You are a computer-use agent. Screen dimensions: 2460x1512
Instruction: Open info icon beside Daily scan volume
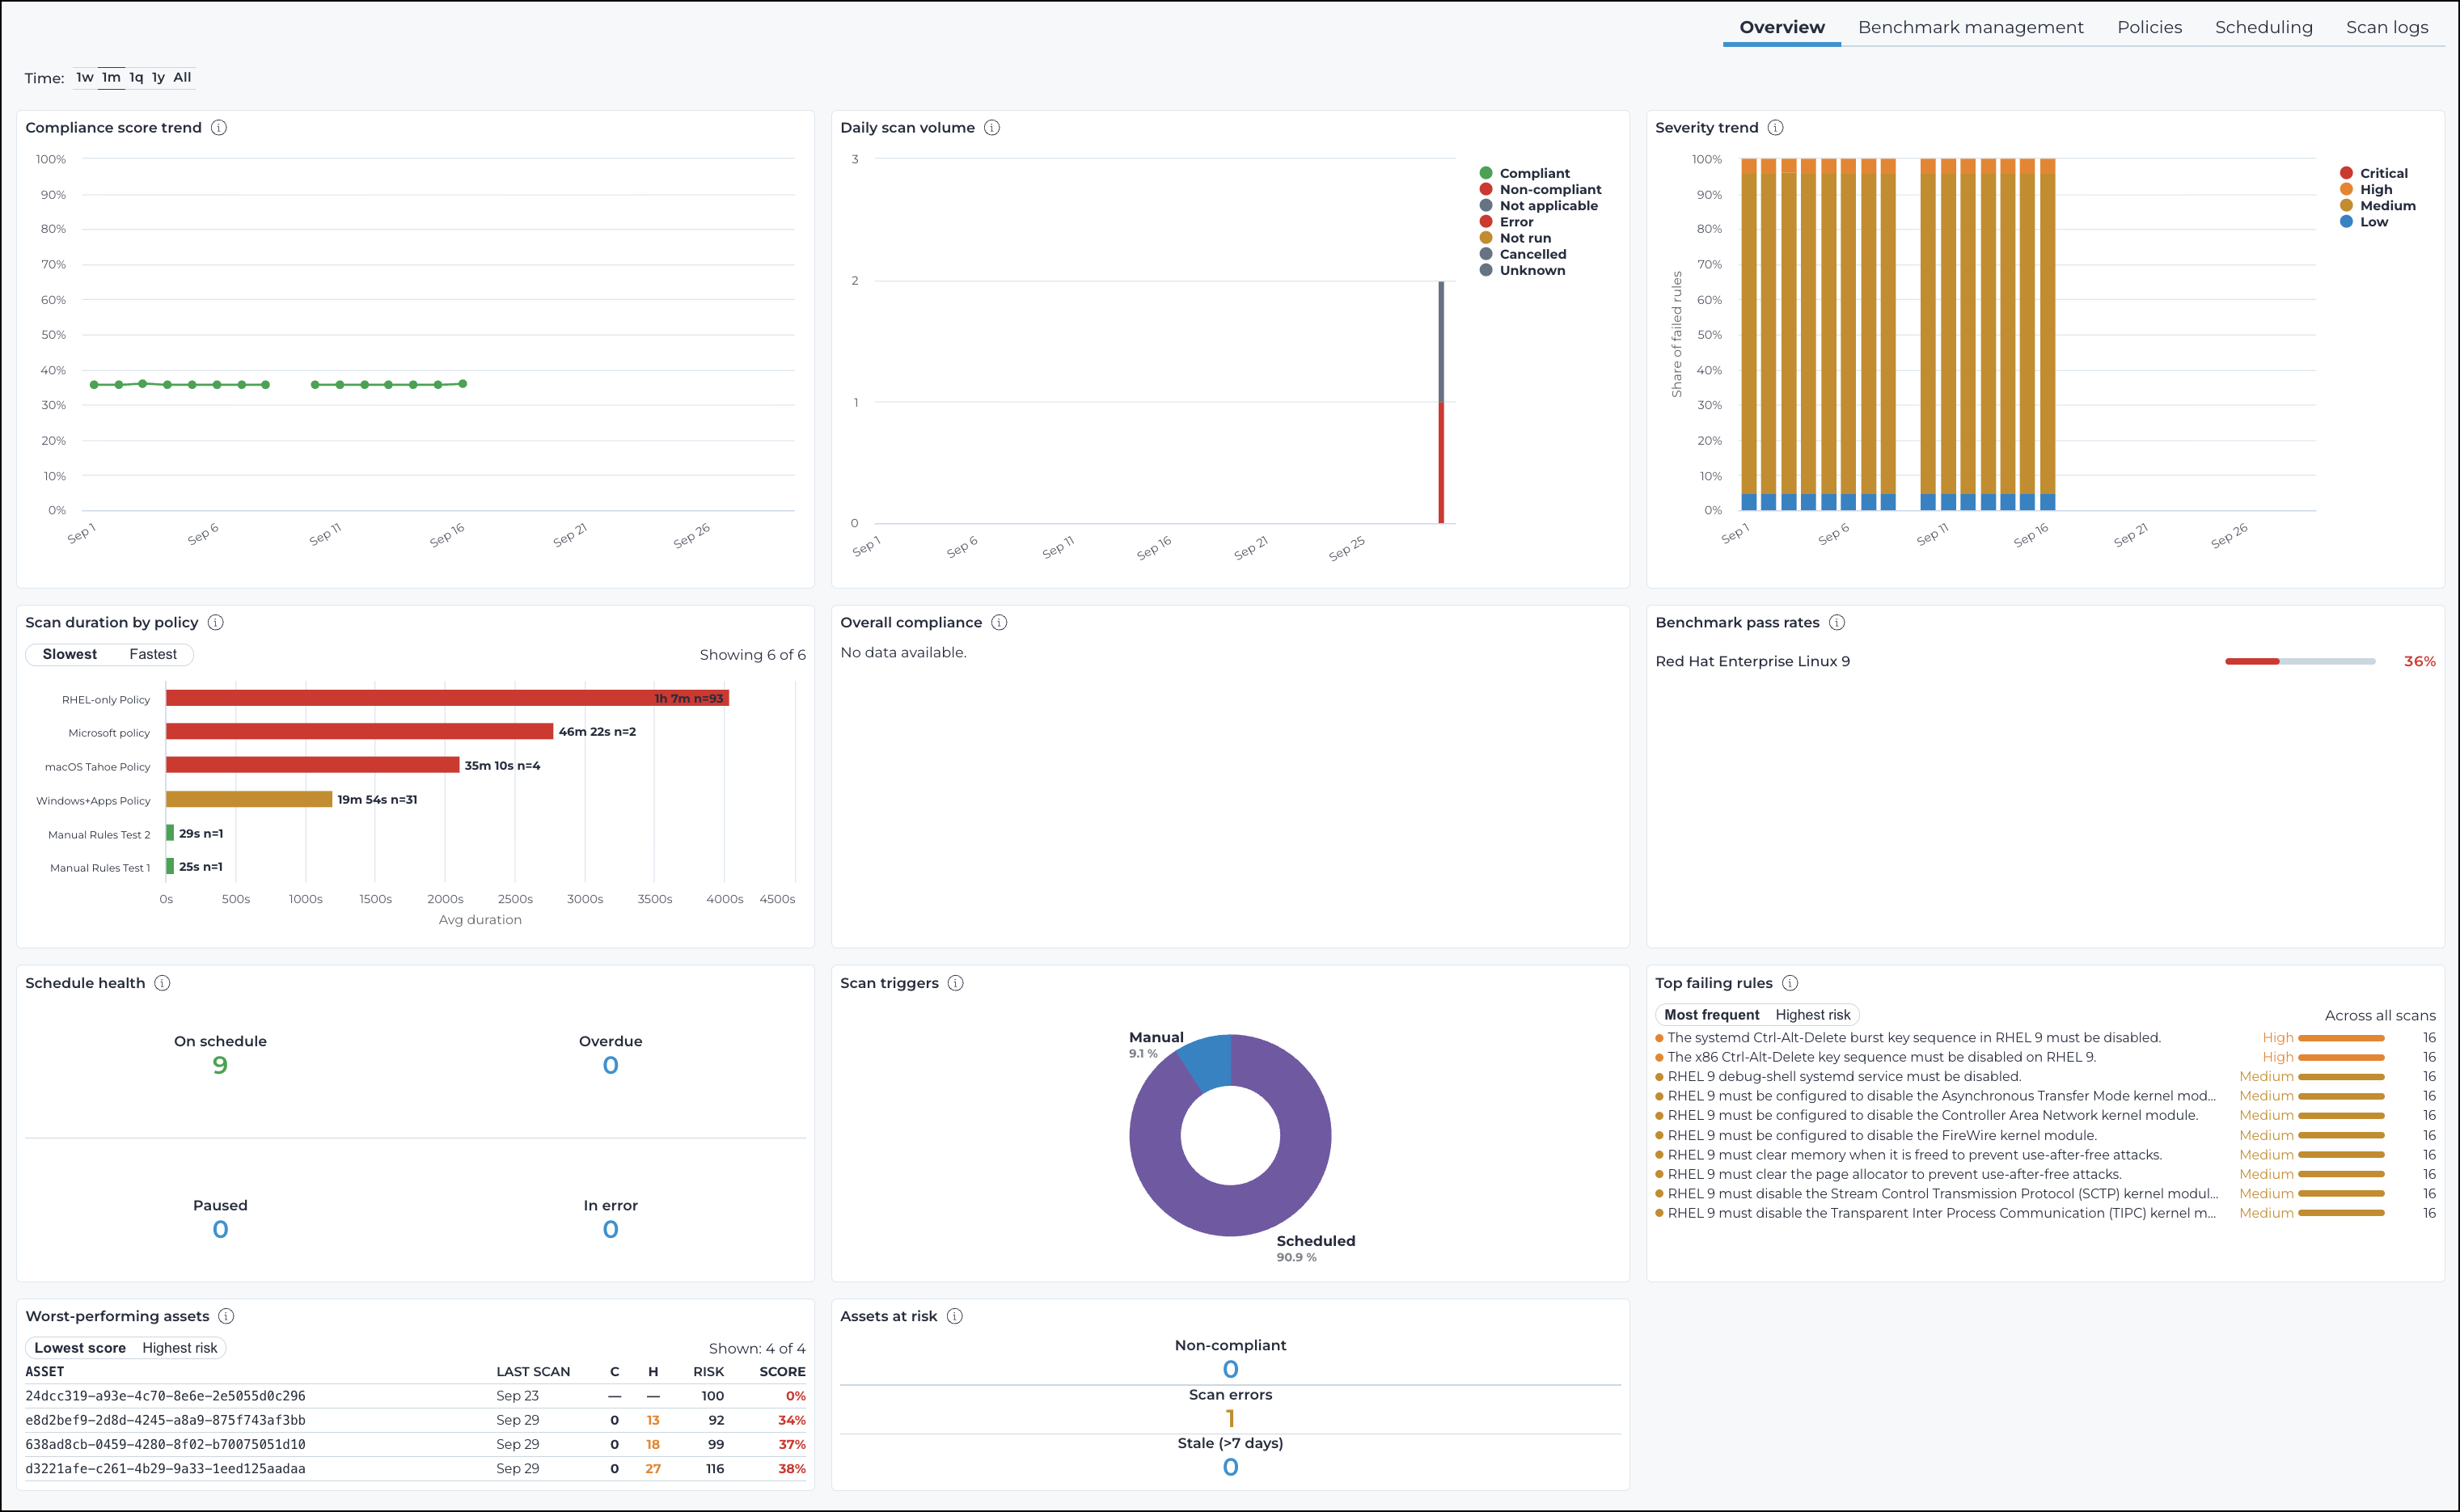click(x=992, y=128)
